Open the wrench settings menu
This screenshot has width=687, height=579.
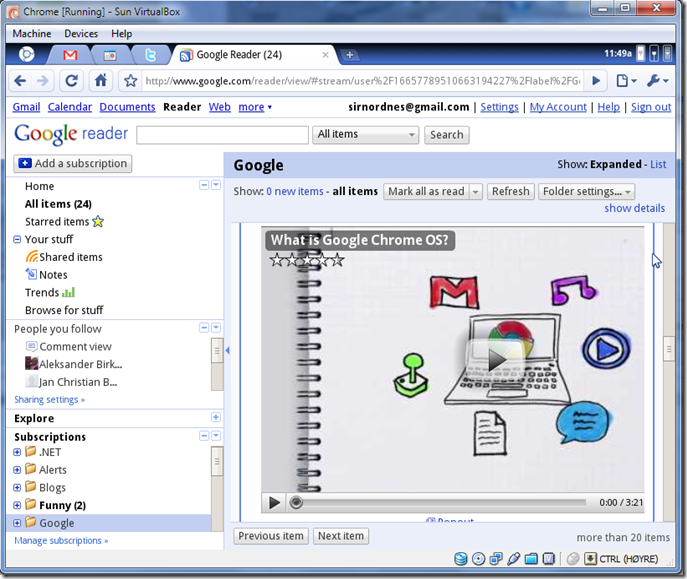(x=657, y=81)
